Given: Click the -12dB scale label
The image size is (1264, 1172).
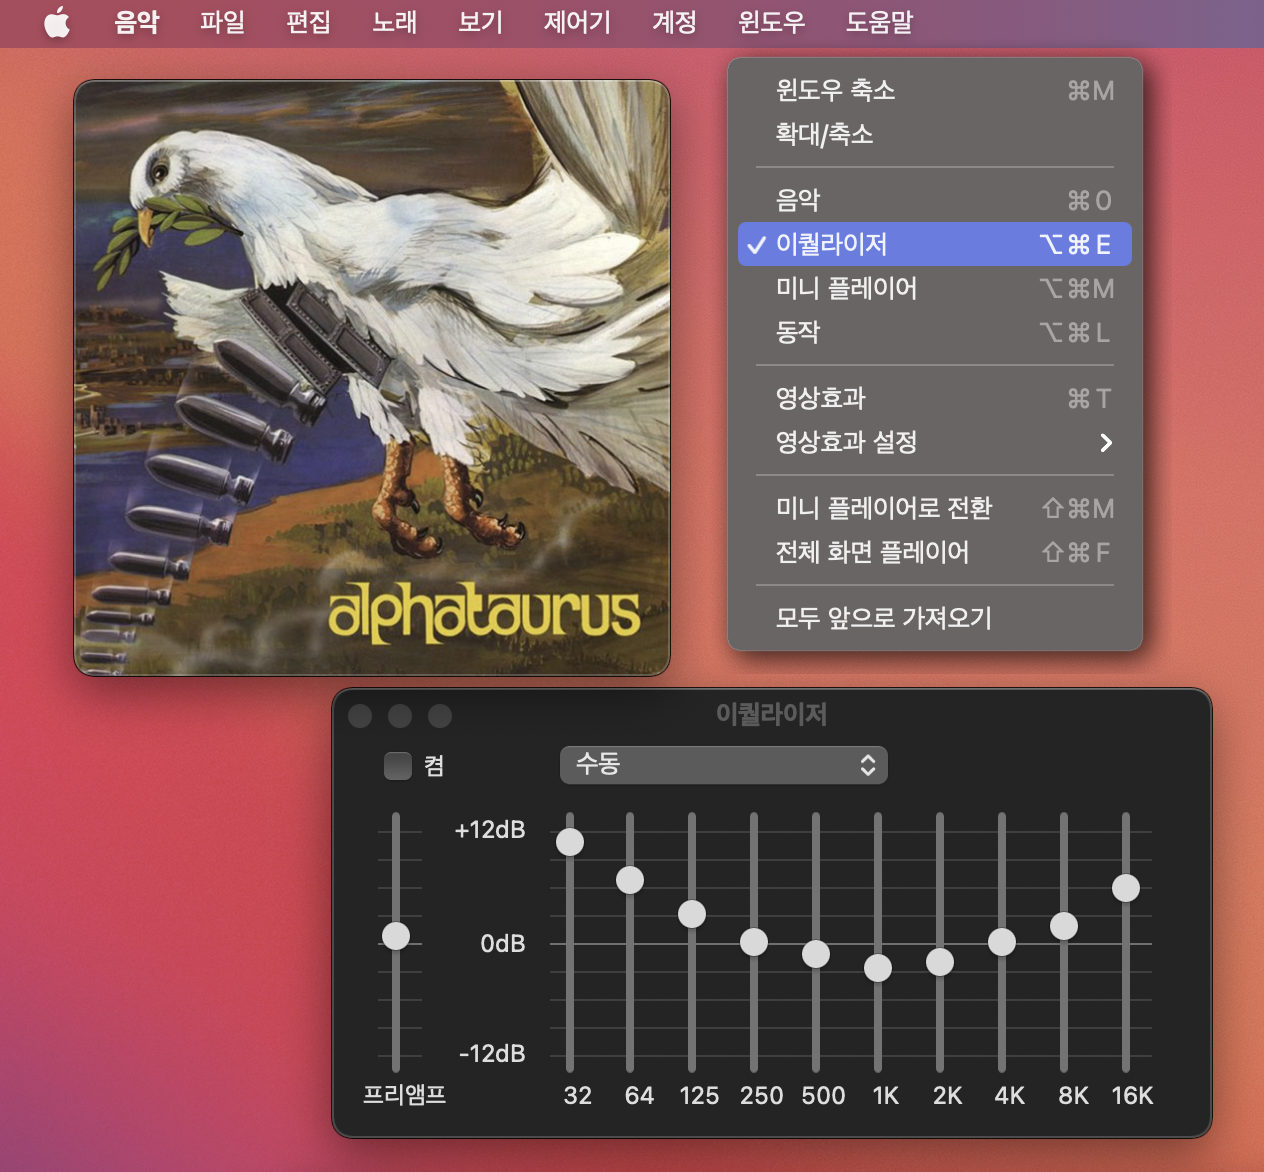Looking at the screenshot, I should 492,1054.
